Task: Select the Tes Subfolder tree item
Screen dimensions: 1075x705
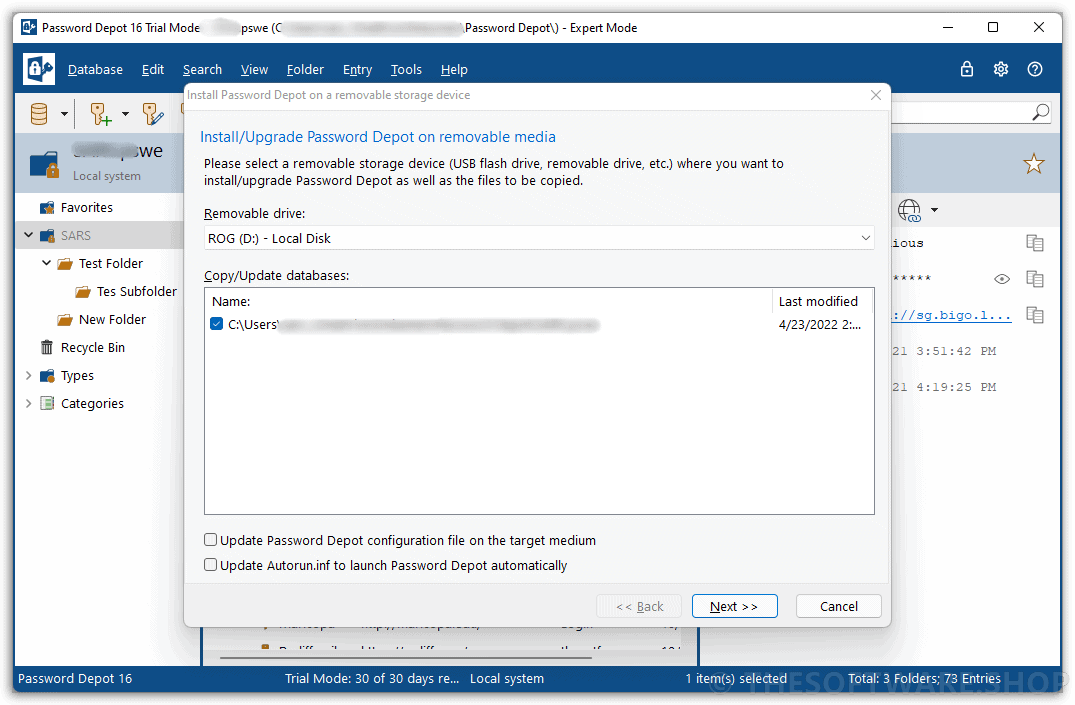Action: coord(136,291)
